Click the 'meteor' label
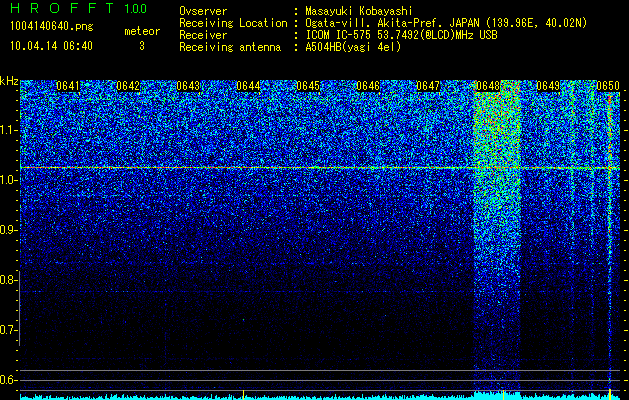The width and height of the screenshot is (629, 400). (142, 31)
